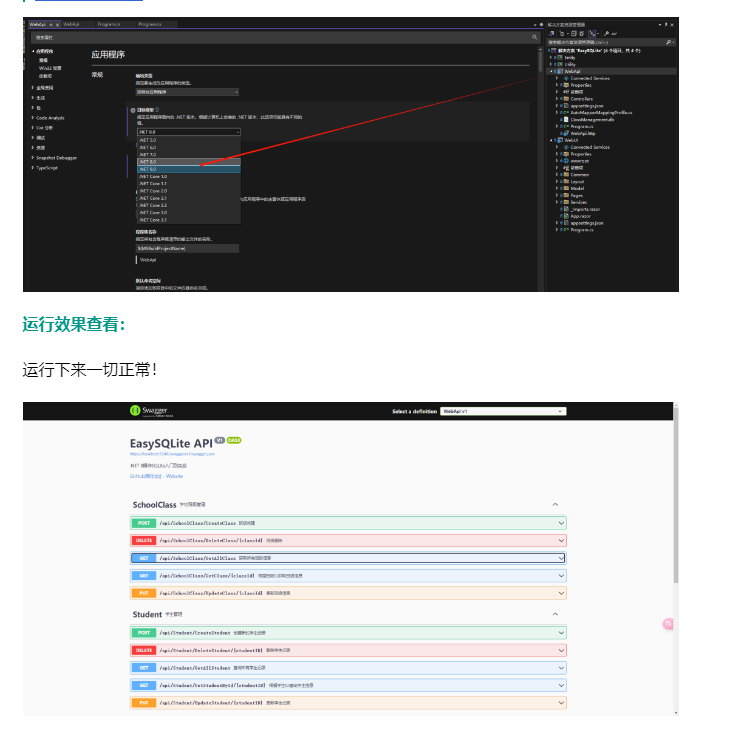Expand GET /api/SchoolClass/GetAllClass endpoint
The height and width of the screenshot is (737, 736).
point(348,558)
